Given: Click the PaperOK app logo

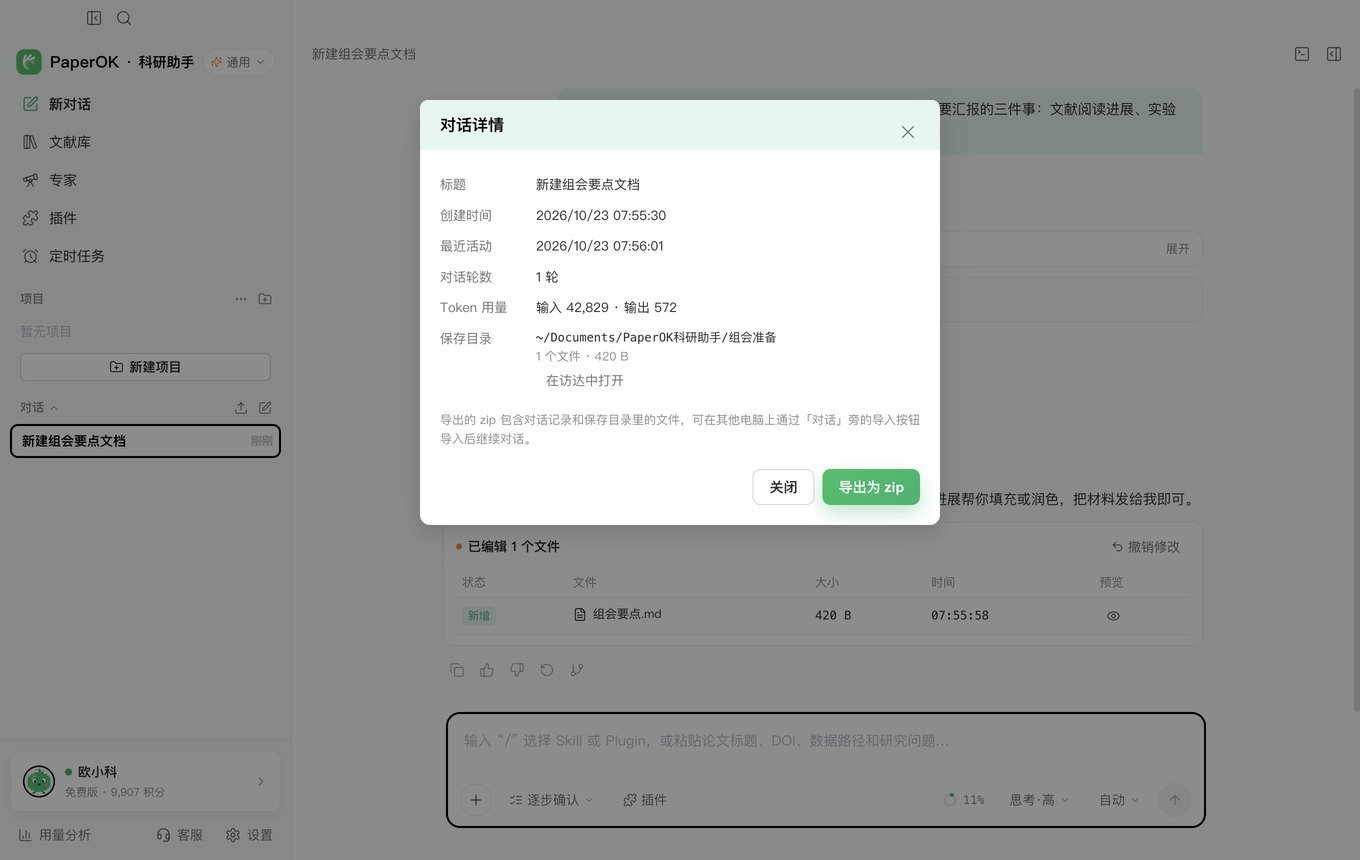Looking at the screenshot, I should tap(29, 62).
